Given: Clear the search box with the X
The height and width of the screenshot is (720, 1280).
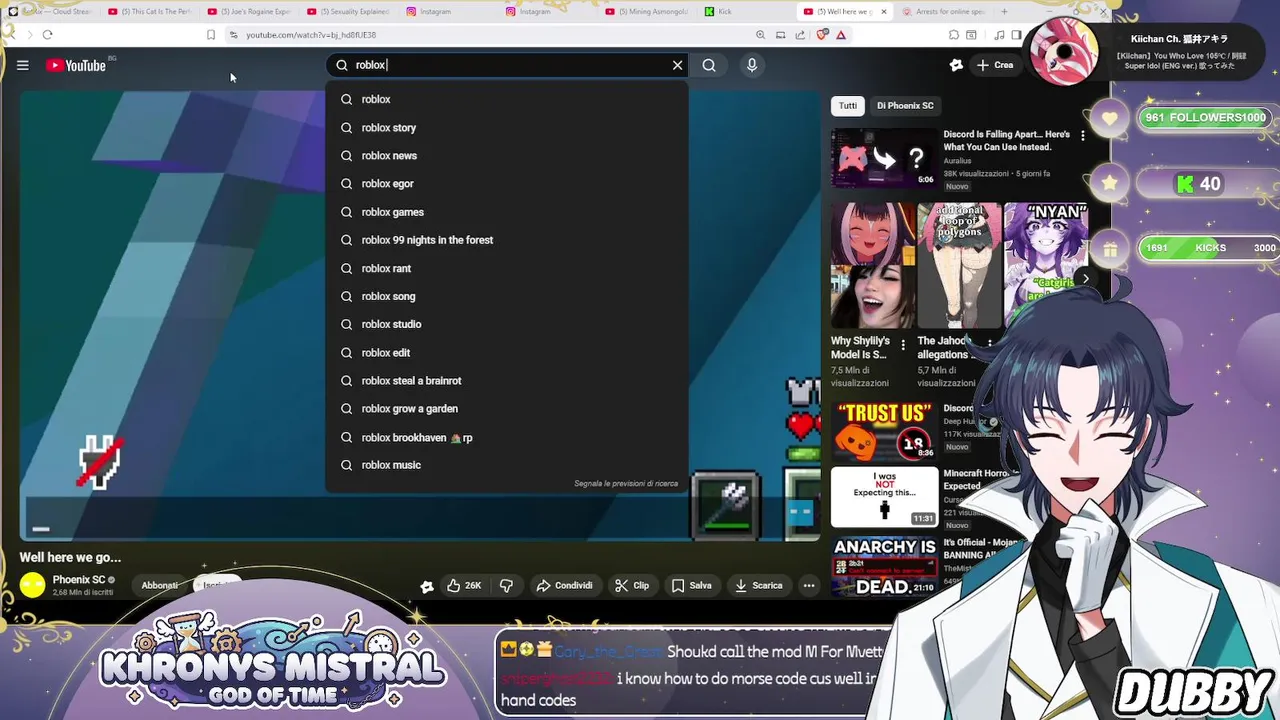Looking at the screenshot, I should (x=677, y=65).
